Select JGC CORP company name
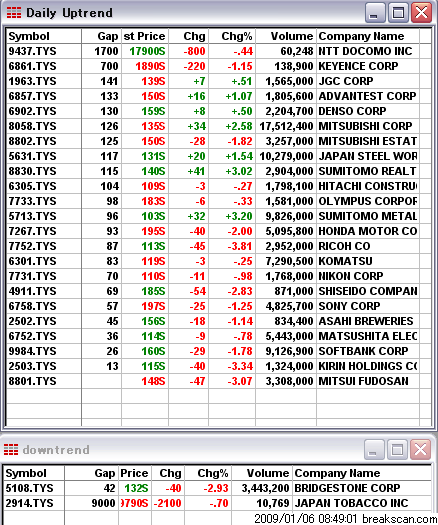Image resolution: width=438 pixels, height=525 pixels. pos(346,81)
